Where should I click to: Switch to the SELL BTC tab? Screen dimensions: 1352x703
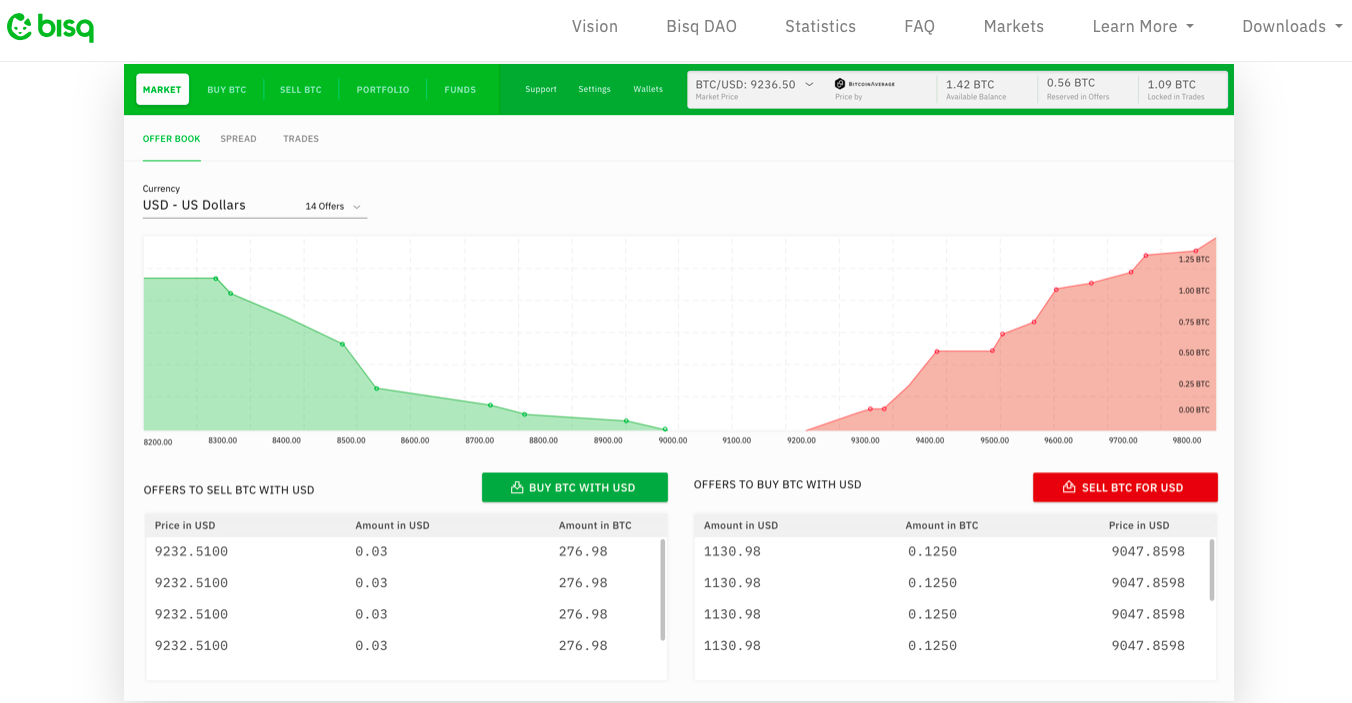[301, 90]
